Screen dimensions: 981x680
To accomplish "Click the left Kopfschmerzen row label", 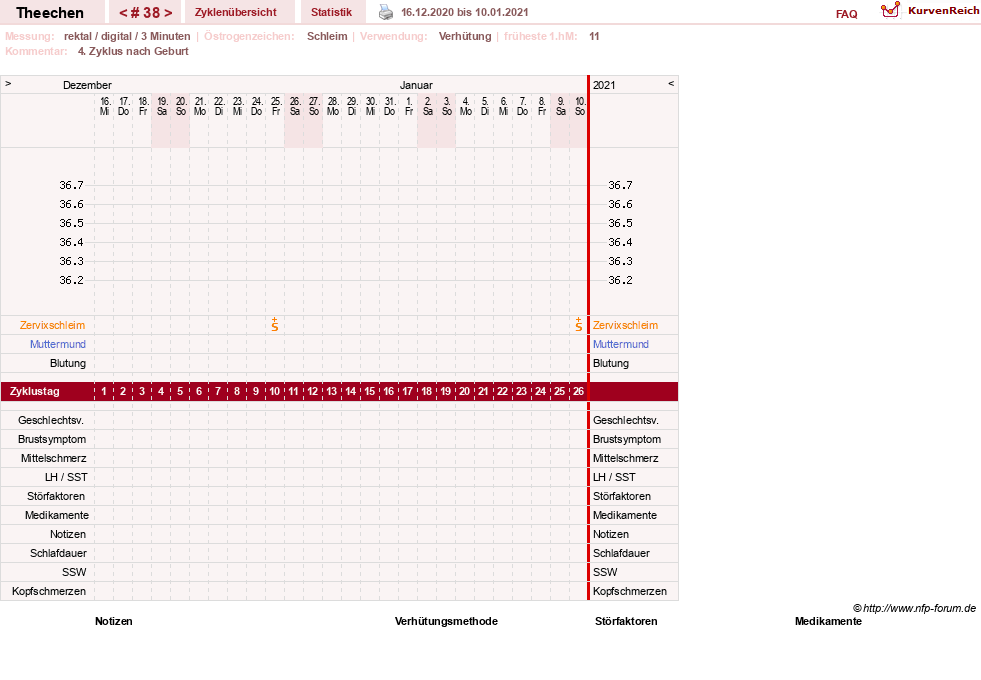I will pos(49,591).
